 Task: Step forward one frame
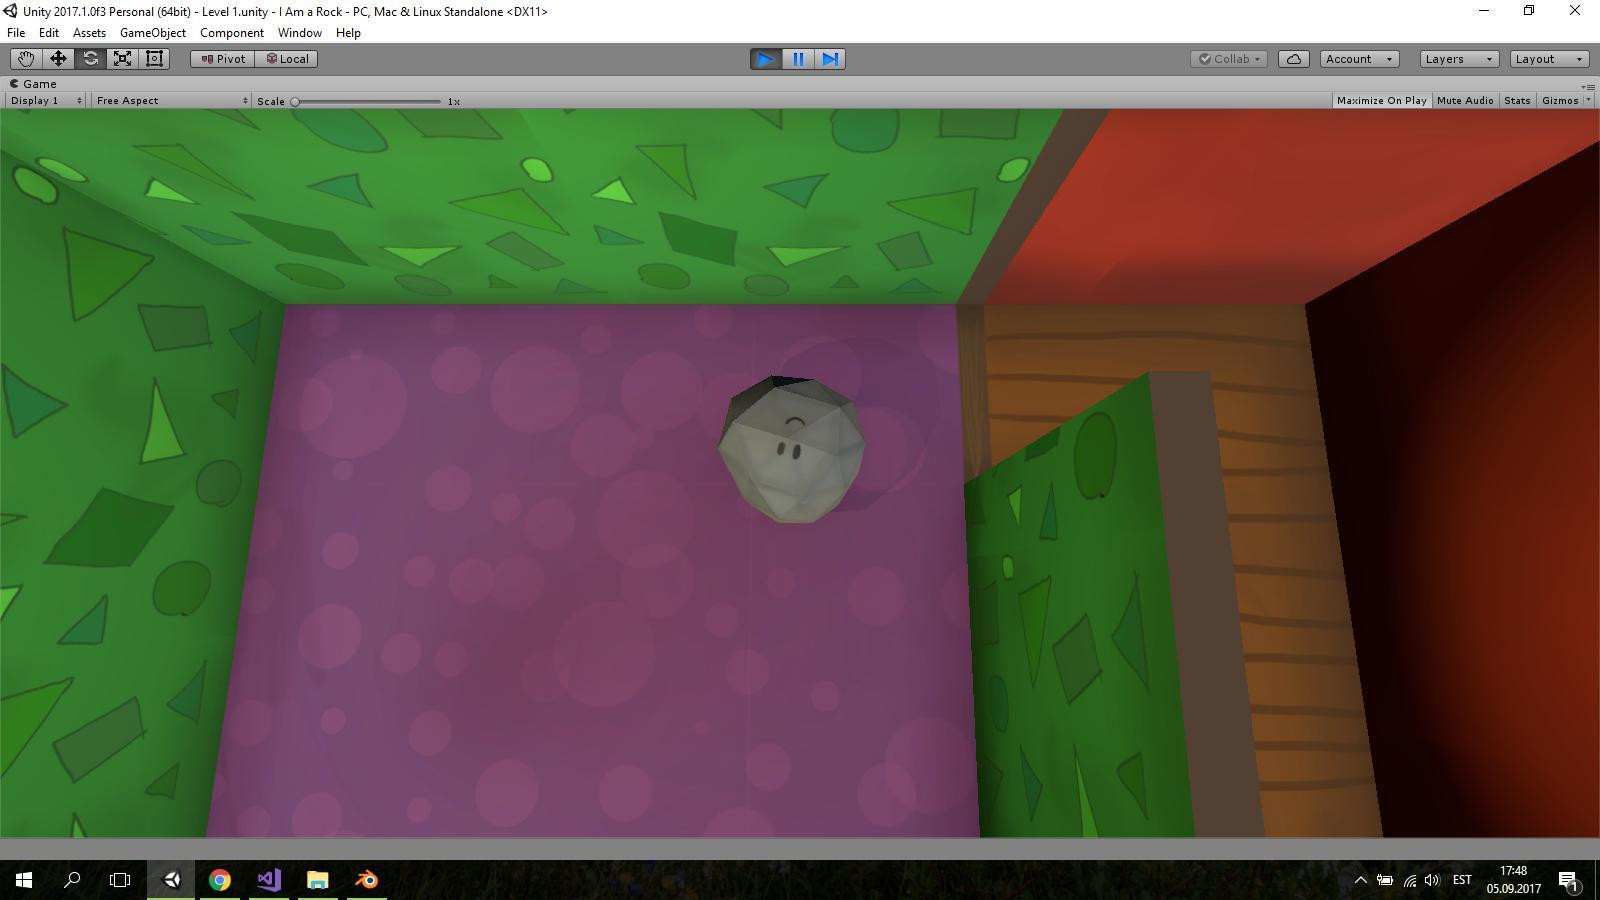coord(830,59)
